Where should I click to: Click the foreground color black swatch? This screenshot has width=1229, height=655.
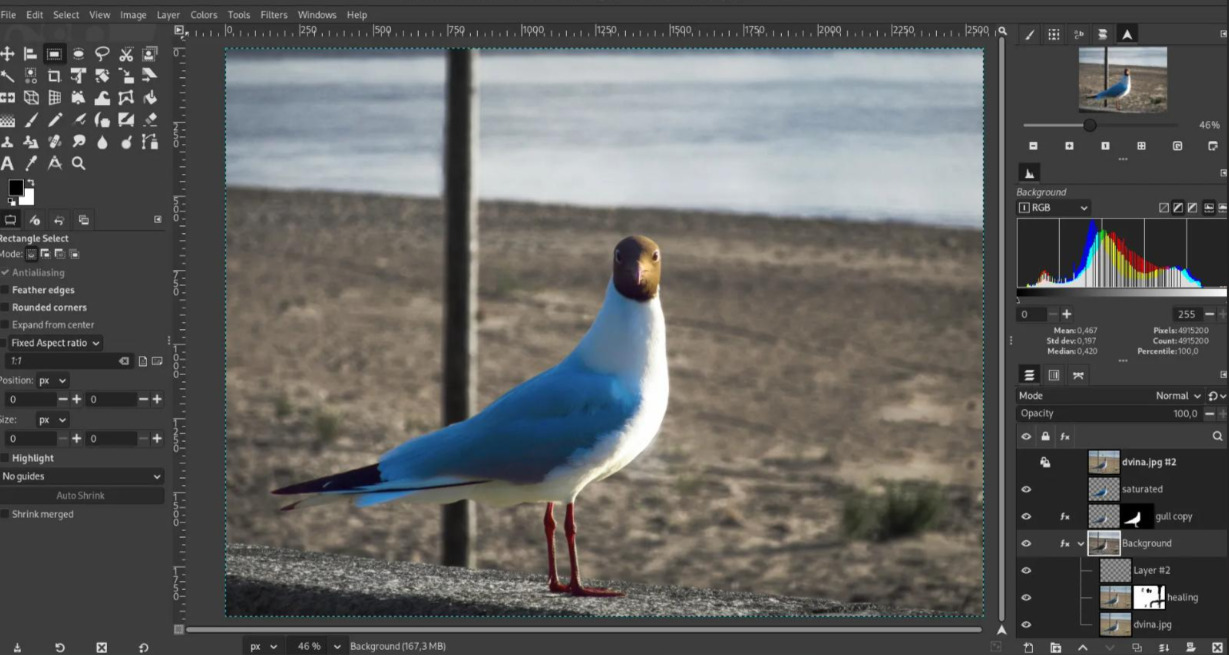pos(16,188)
